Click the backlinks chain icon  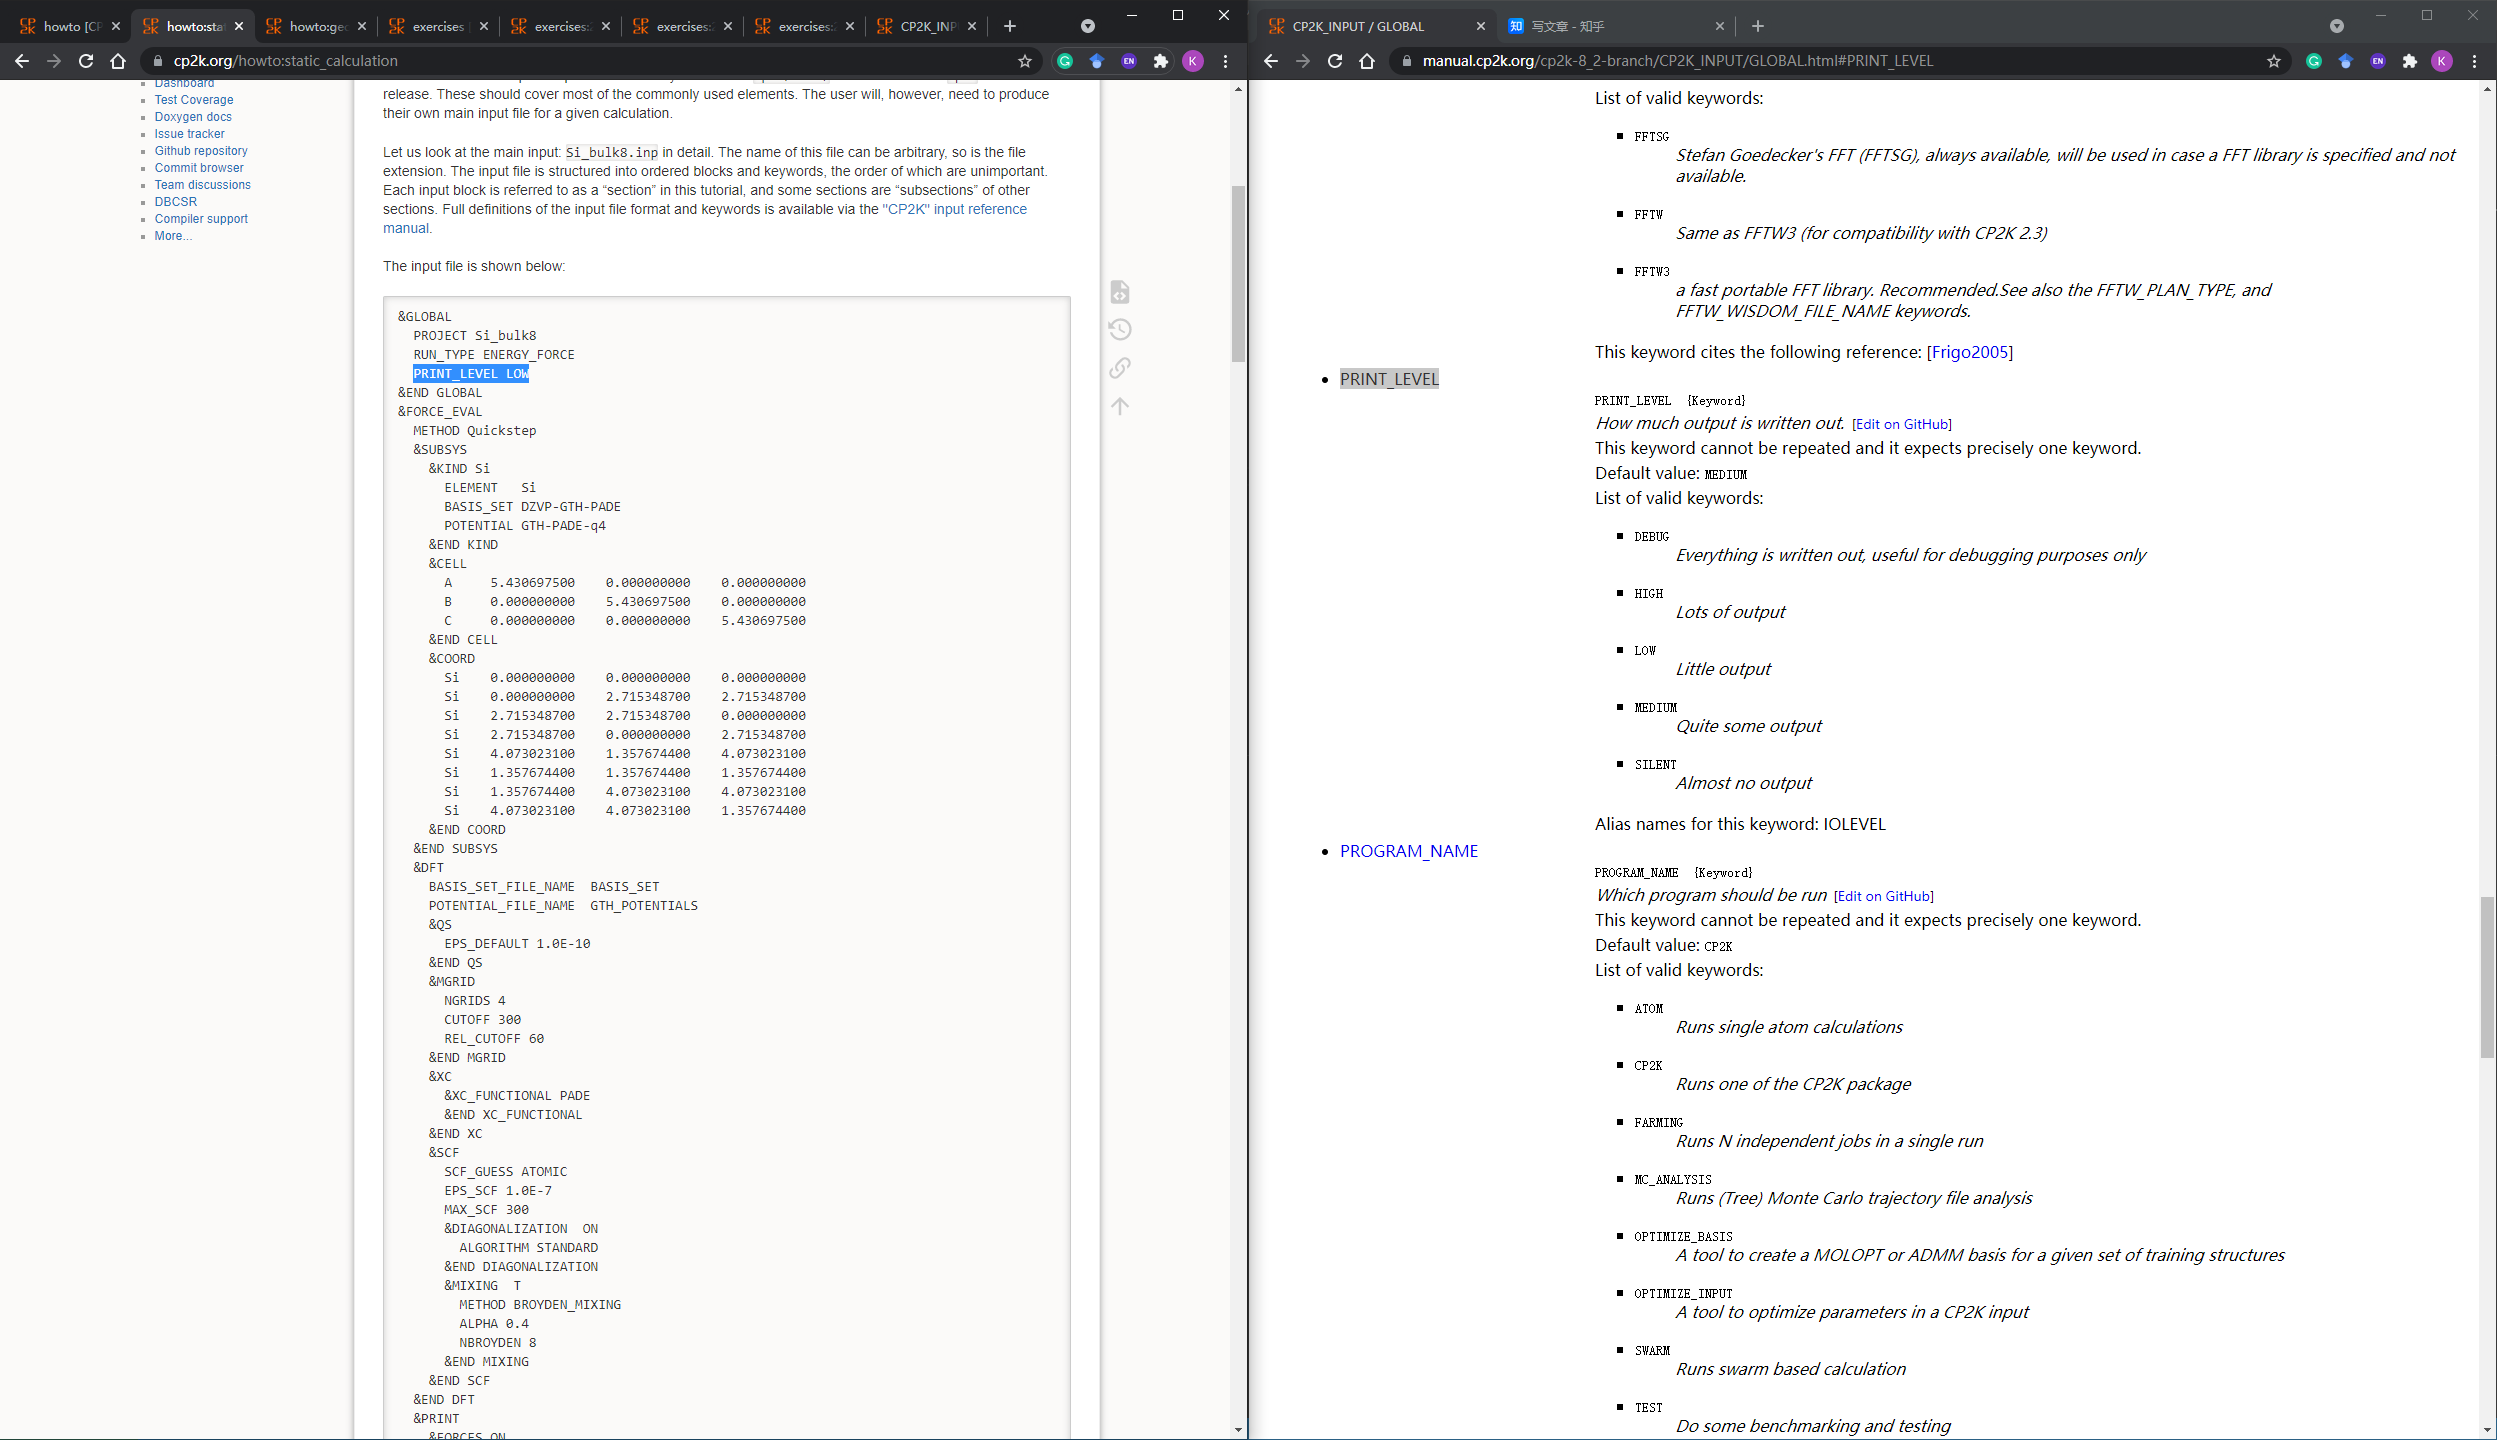(1120, 368)
